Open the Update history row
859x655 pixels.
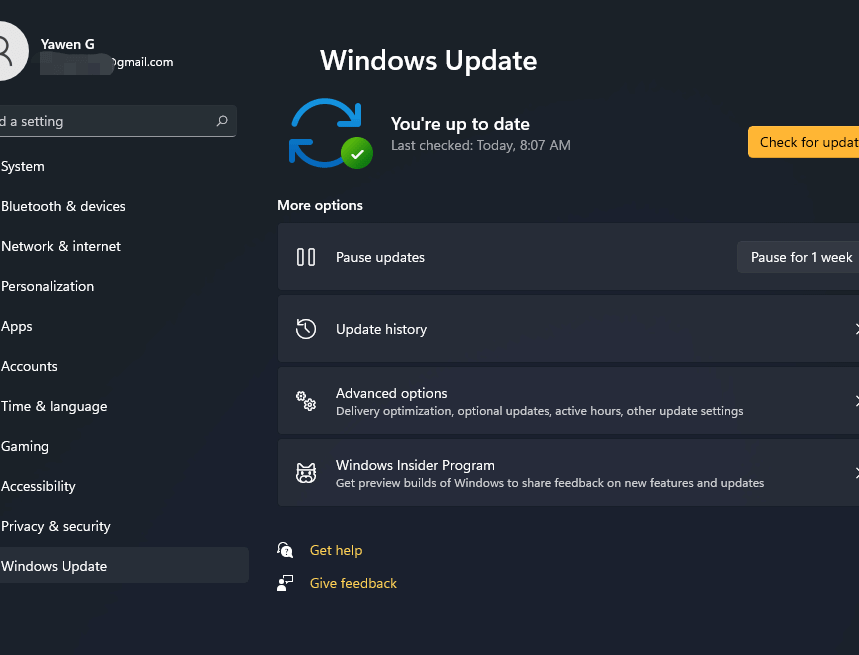568,329
